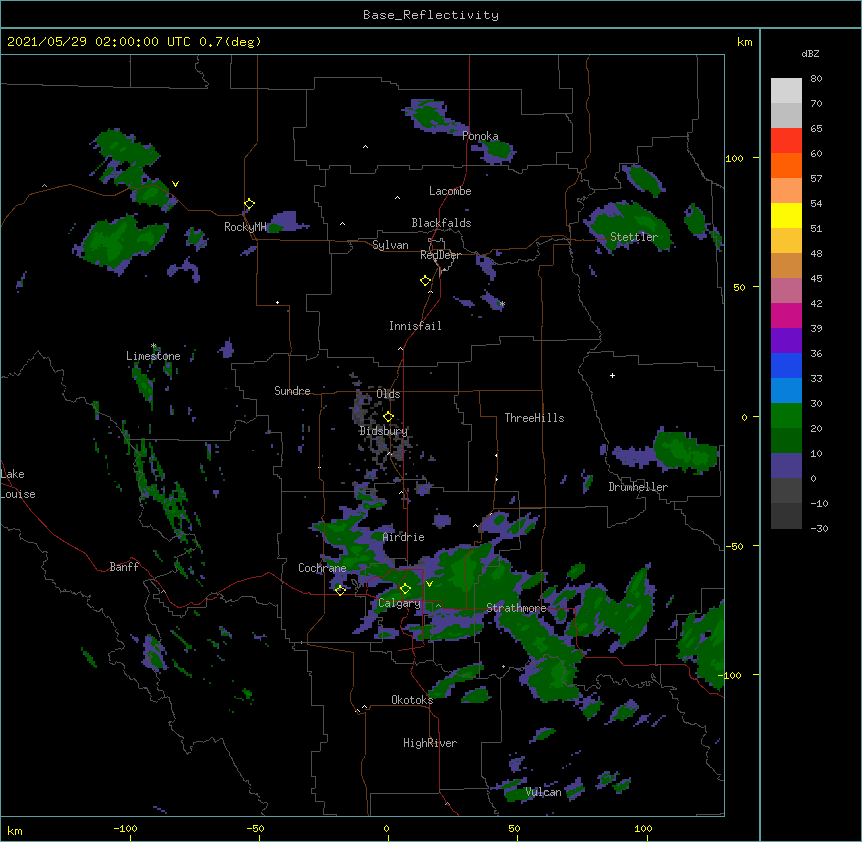The image size is (862, 842).
Task: Click the red 65 dBZ legend swatch
Action: (x=786, y=140)
